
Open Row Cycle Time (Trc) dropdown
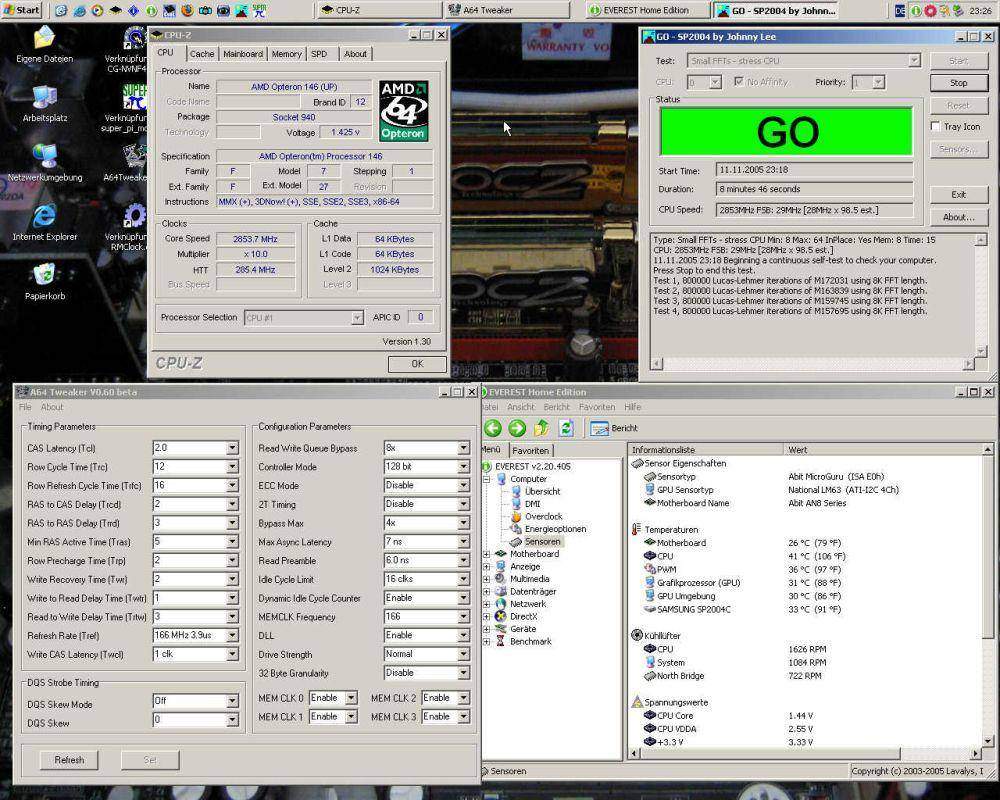click(233, 467)
